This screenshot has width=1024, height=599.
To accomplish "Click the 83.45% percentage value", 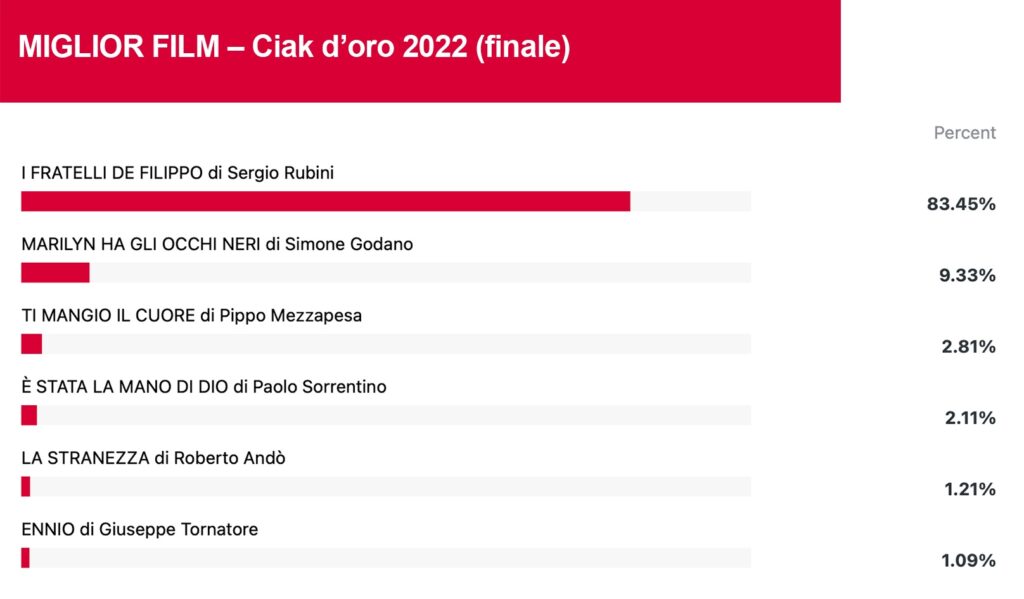I will pyautogui.click(x=961, y=204).
